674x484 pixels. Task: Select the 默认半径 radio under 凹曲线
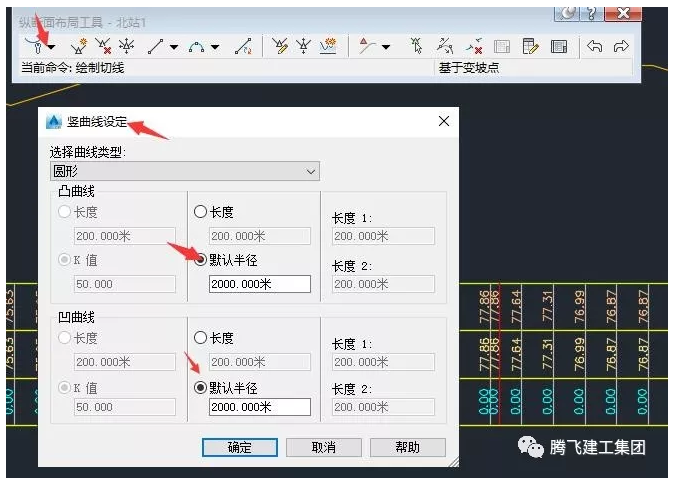click(x=200, y=388)
